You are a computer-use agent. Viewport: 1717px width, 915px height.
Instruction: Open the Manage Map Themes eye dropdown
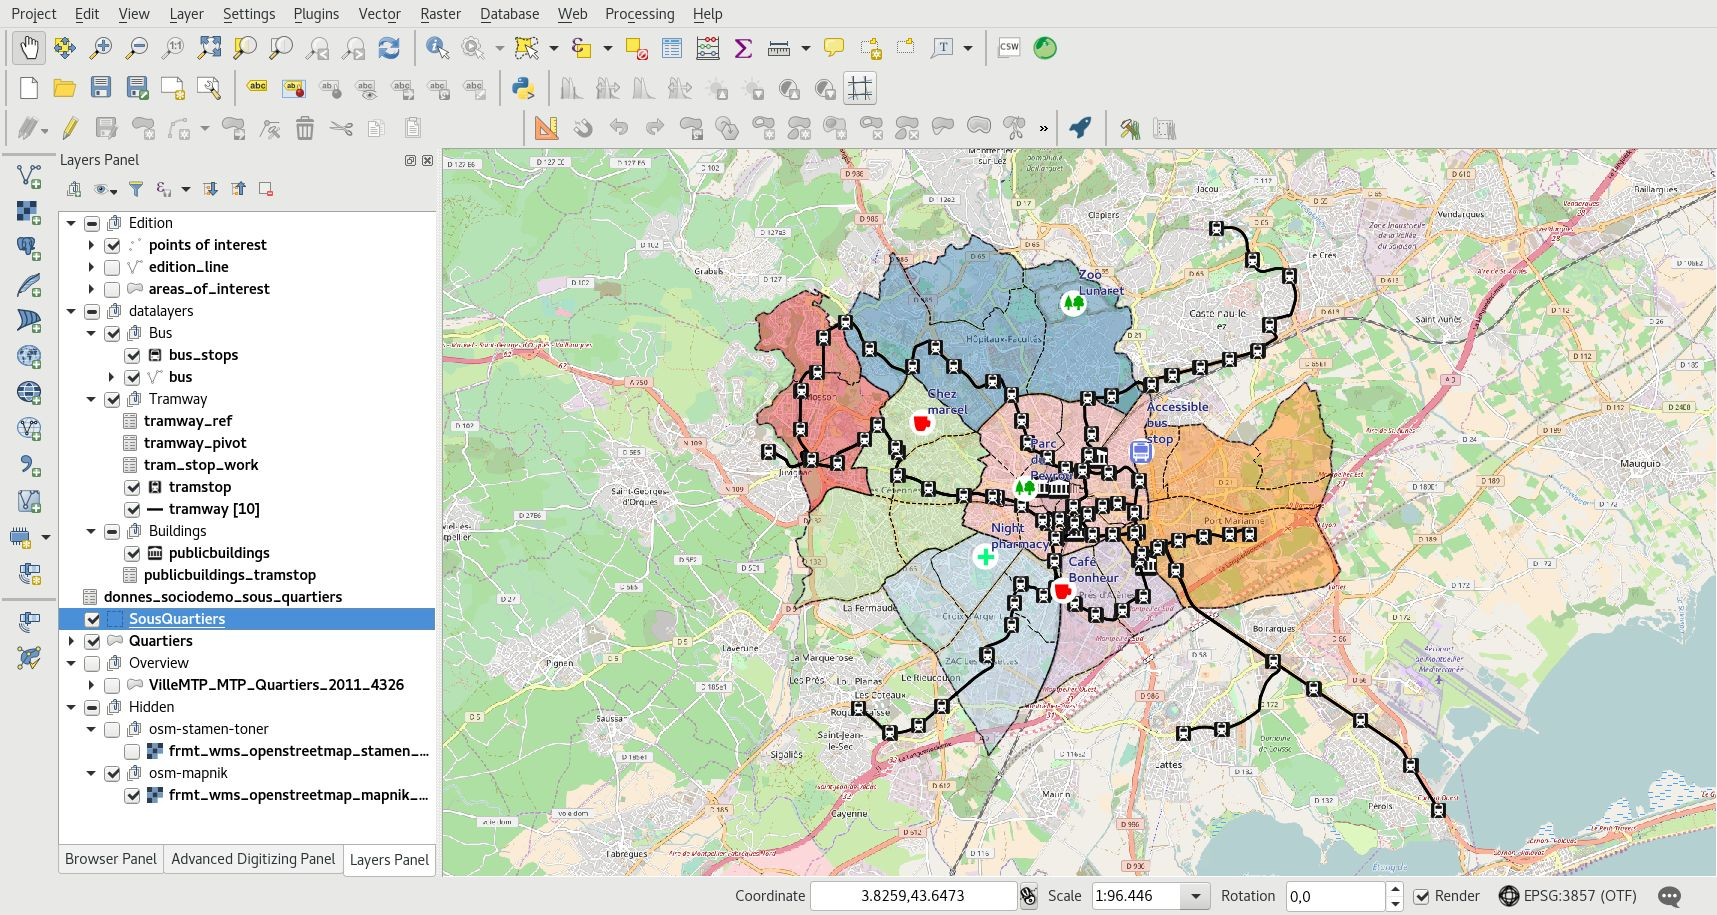(104, 189)
